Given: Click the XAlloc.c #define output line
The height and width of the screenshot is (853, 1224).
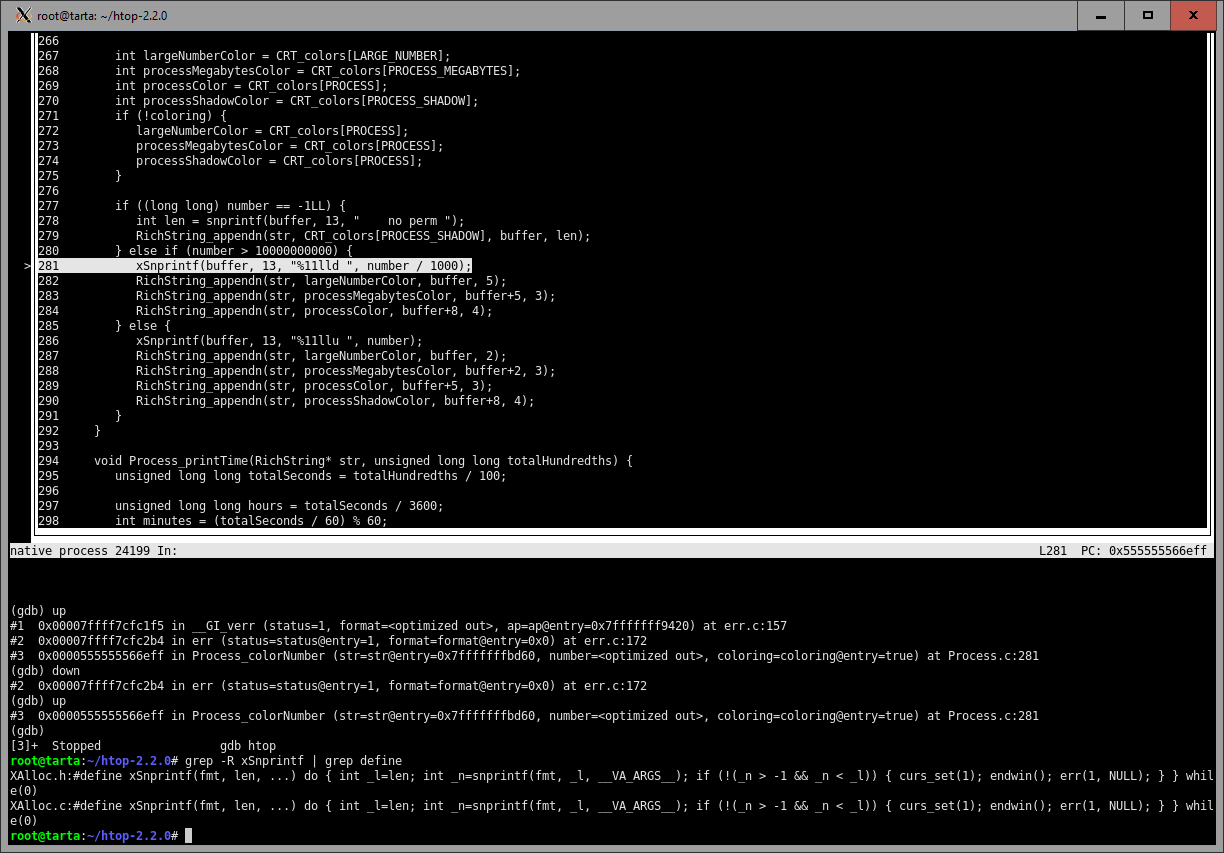Looking at the screenshot, I should click(x=600, y=806).
